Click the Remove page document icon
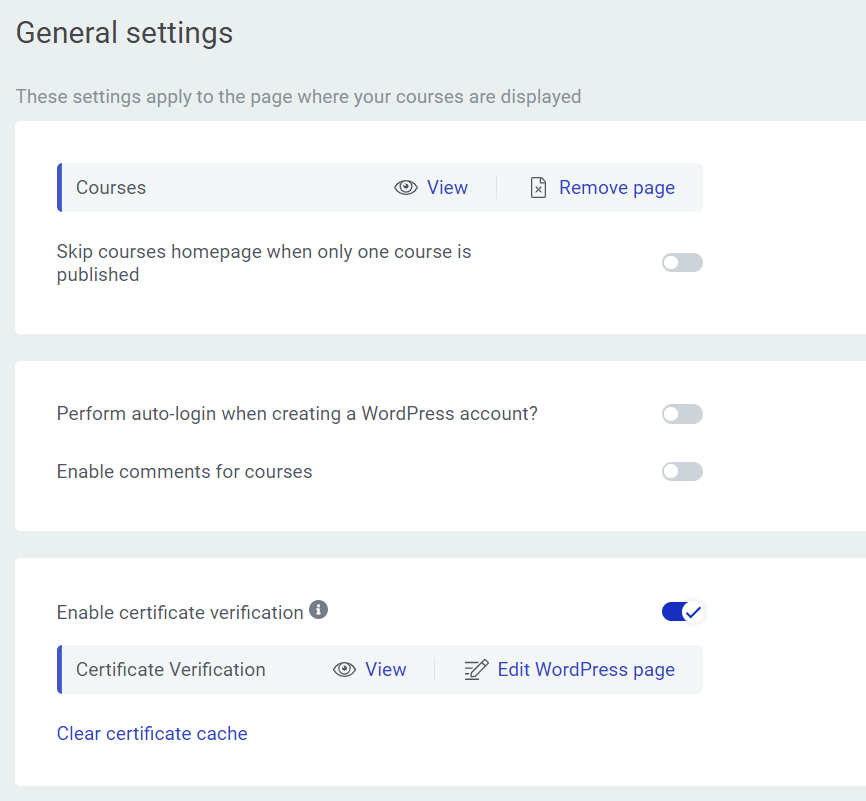The width and height of the screenshot is (866, 801). click(x=538, y=188)
